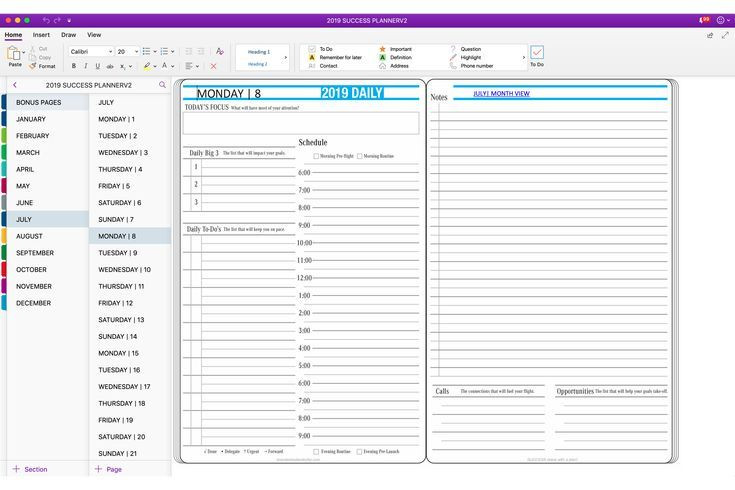Click inside the Today's Focus box
The width and height of the screenshot is (735, 490).
[x=301, y=123]
